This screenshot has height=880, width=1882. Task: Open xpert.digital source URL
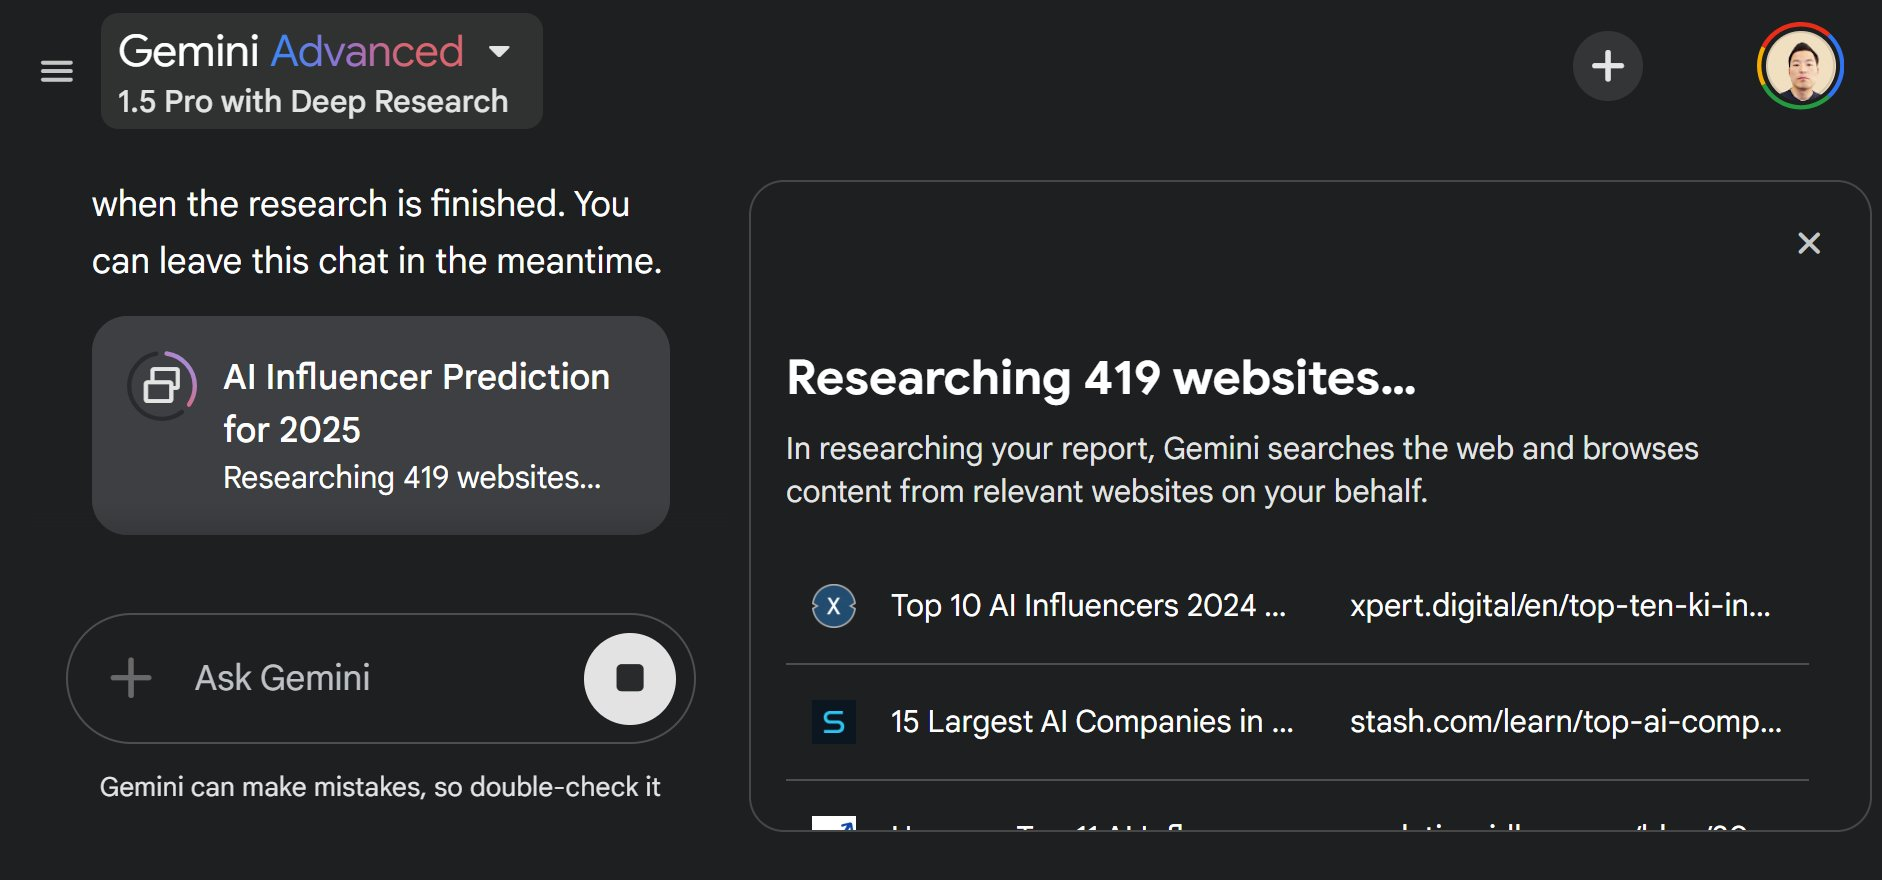coord(1560,606)
